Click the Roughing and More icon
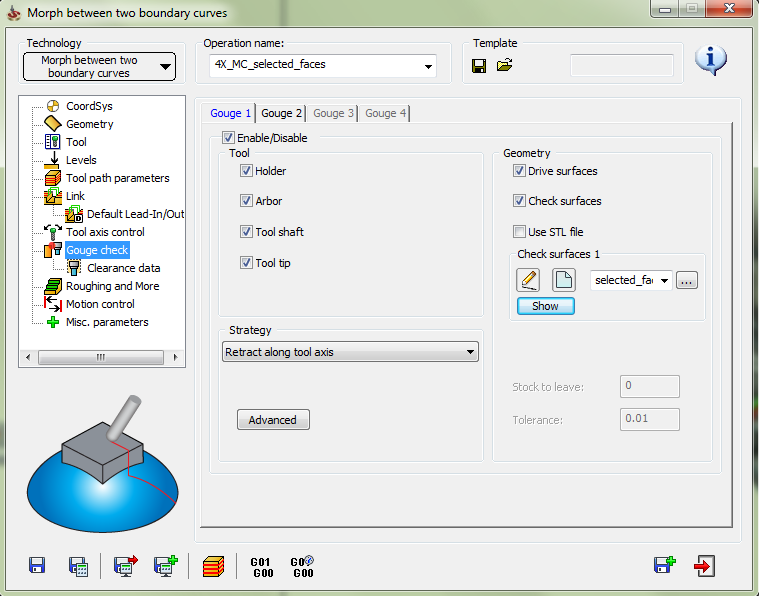759x596 pixels. point(53,286)
